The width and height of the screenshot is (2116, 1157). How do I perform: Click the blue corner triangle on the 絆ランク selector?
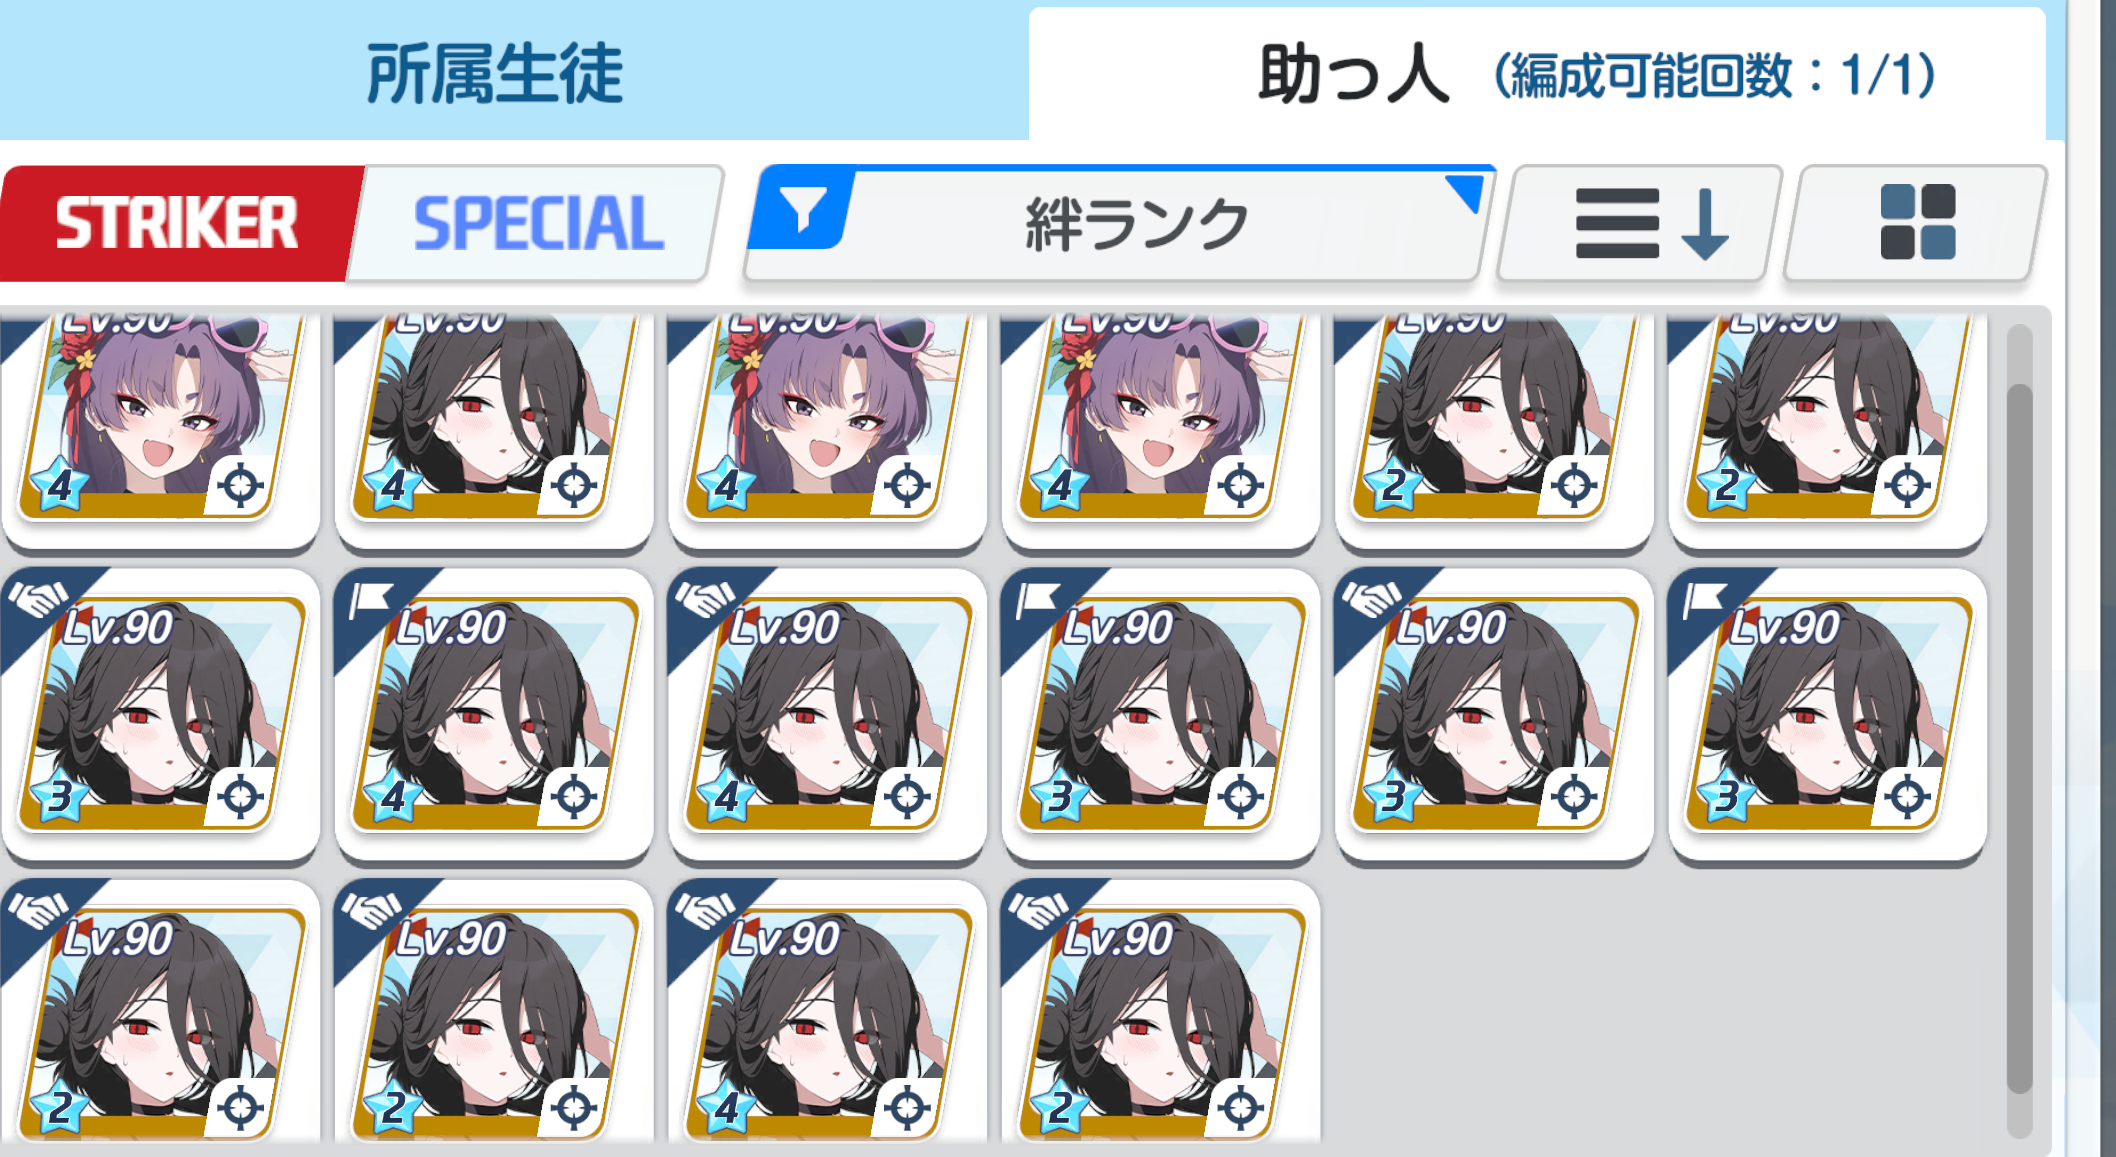(x=1465, y=192)
